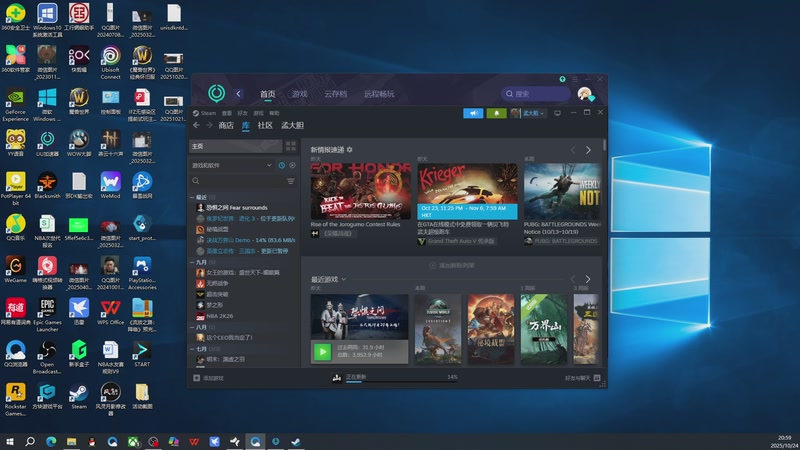The height and width of the screenshot is (450, 800).
Task: Click the blue announcements megaphone button
Action: (x=473, y=113)
